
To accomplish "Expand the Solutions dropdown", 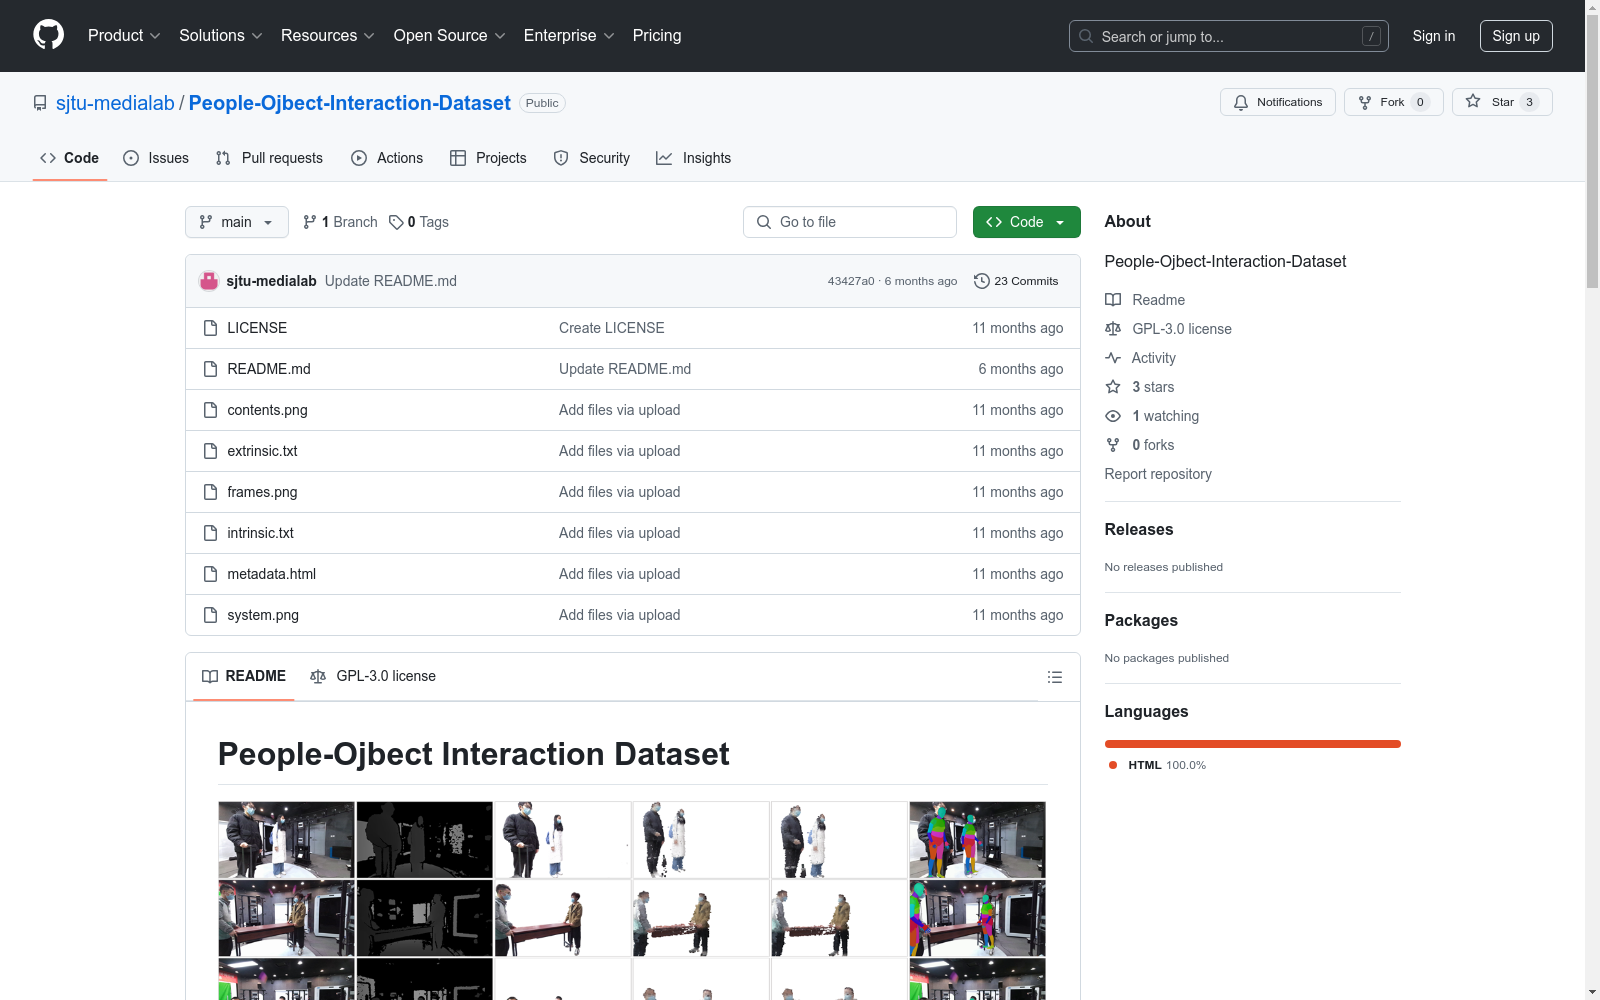I will tap(221, 35).
